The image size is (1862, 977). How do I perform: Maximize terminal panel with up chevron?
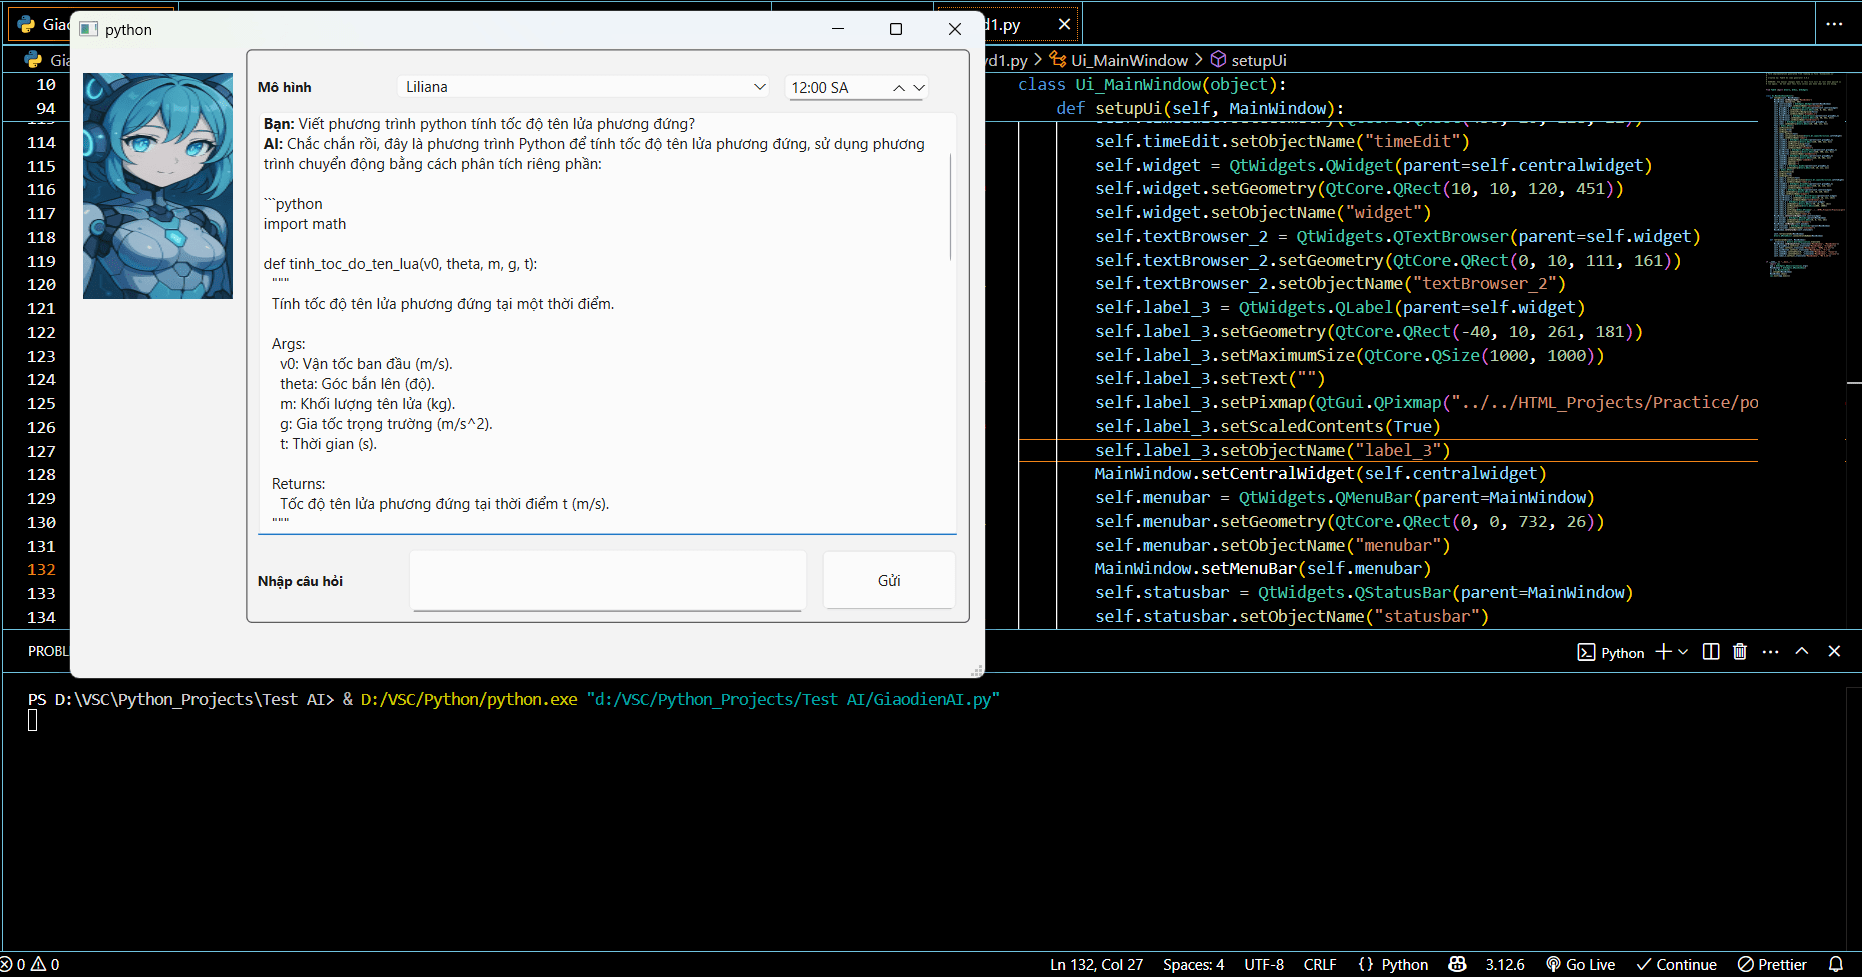click(x=1802, y=652)
